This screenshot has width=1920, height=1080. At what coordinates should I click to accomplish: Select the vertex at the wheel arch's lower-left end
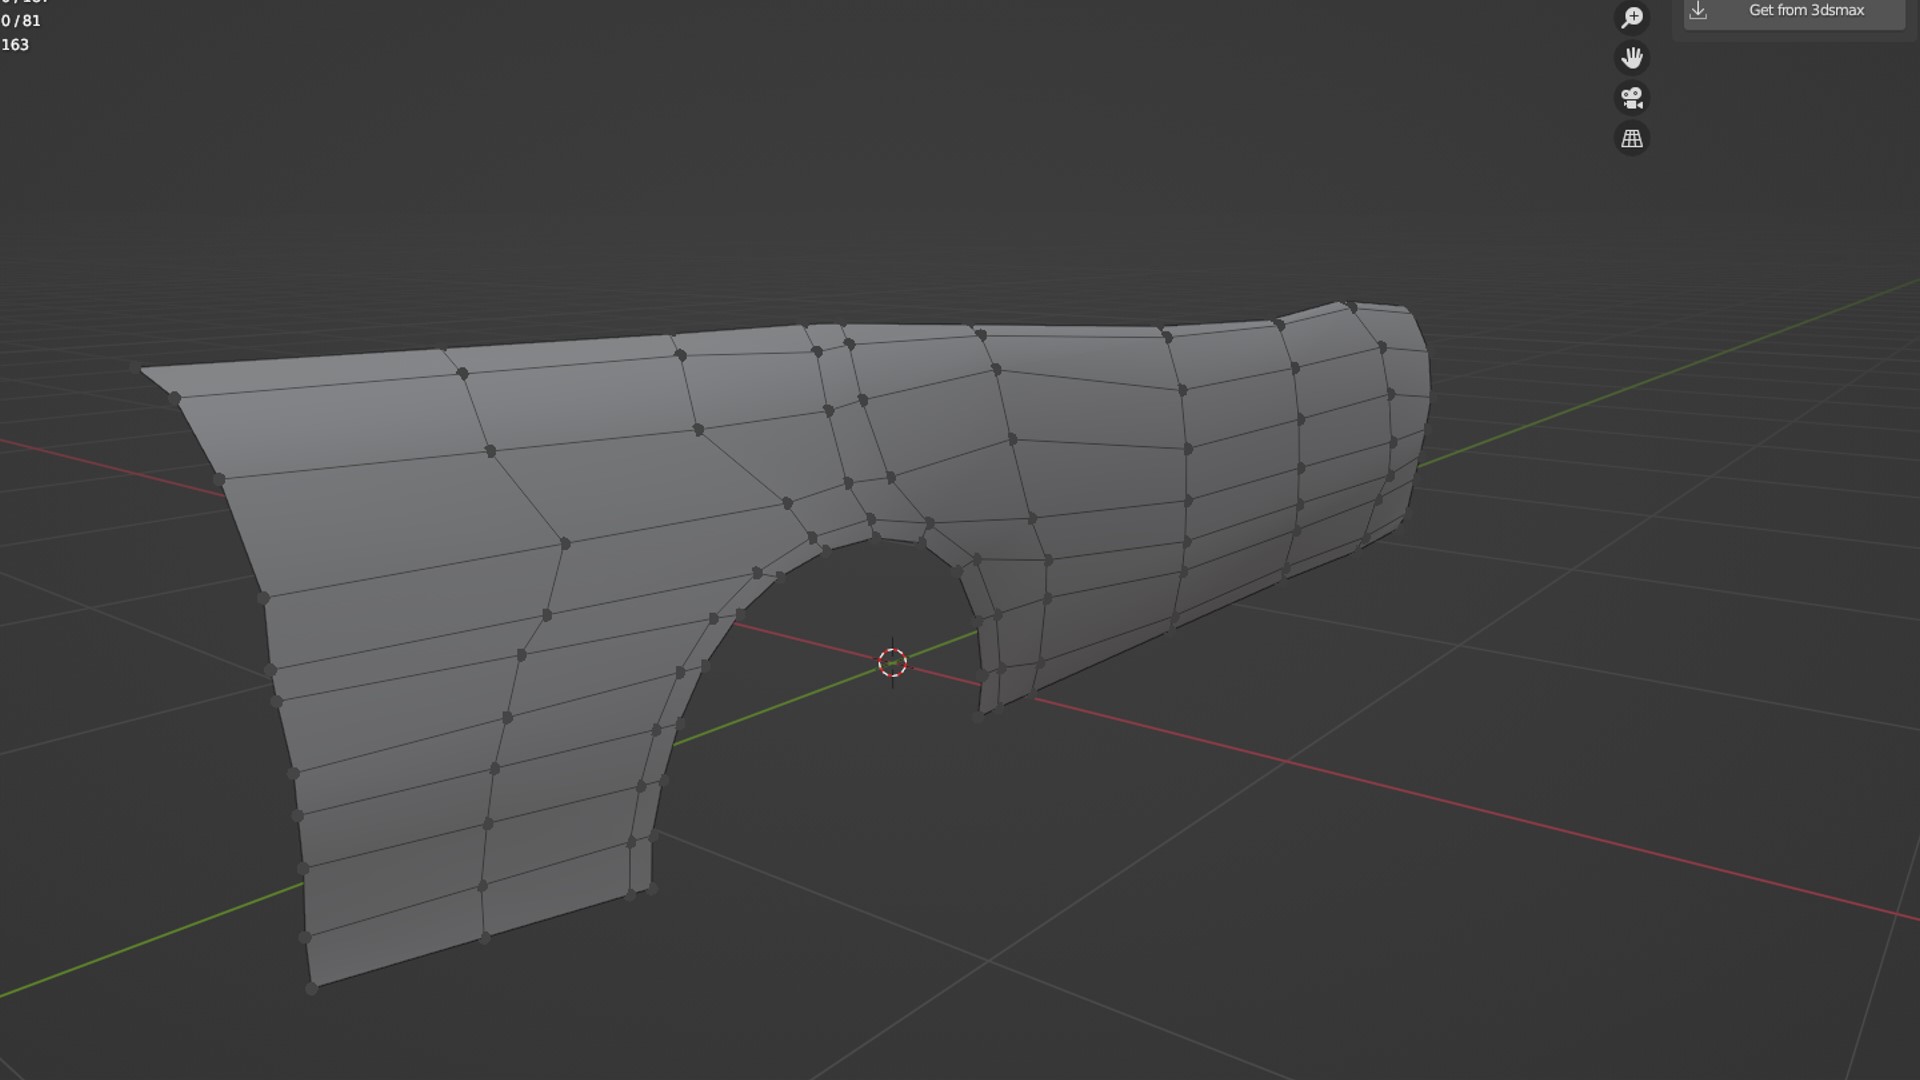(x=651, y=888)
